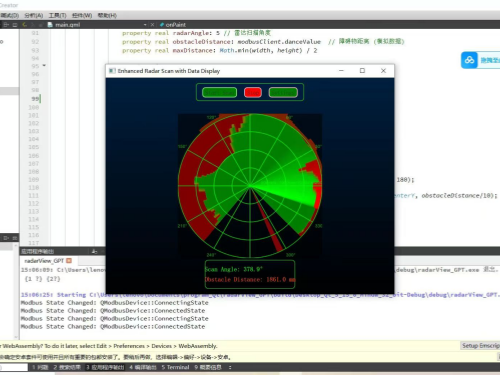Image resolution: width=500 pixels, height=375 pixels.
Task: Click the first ConnectingState log line
Action: click(x=115, y=303)
